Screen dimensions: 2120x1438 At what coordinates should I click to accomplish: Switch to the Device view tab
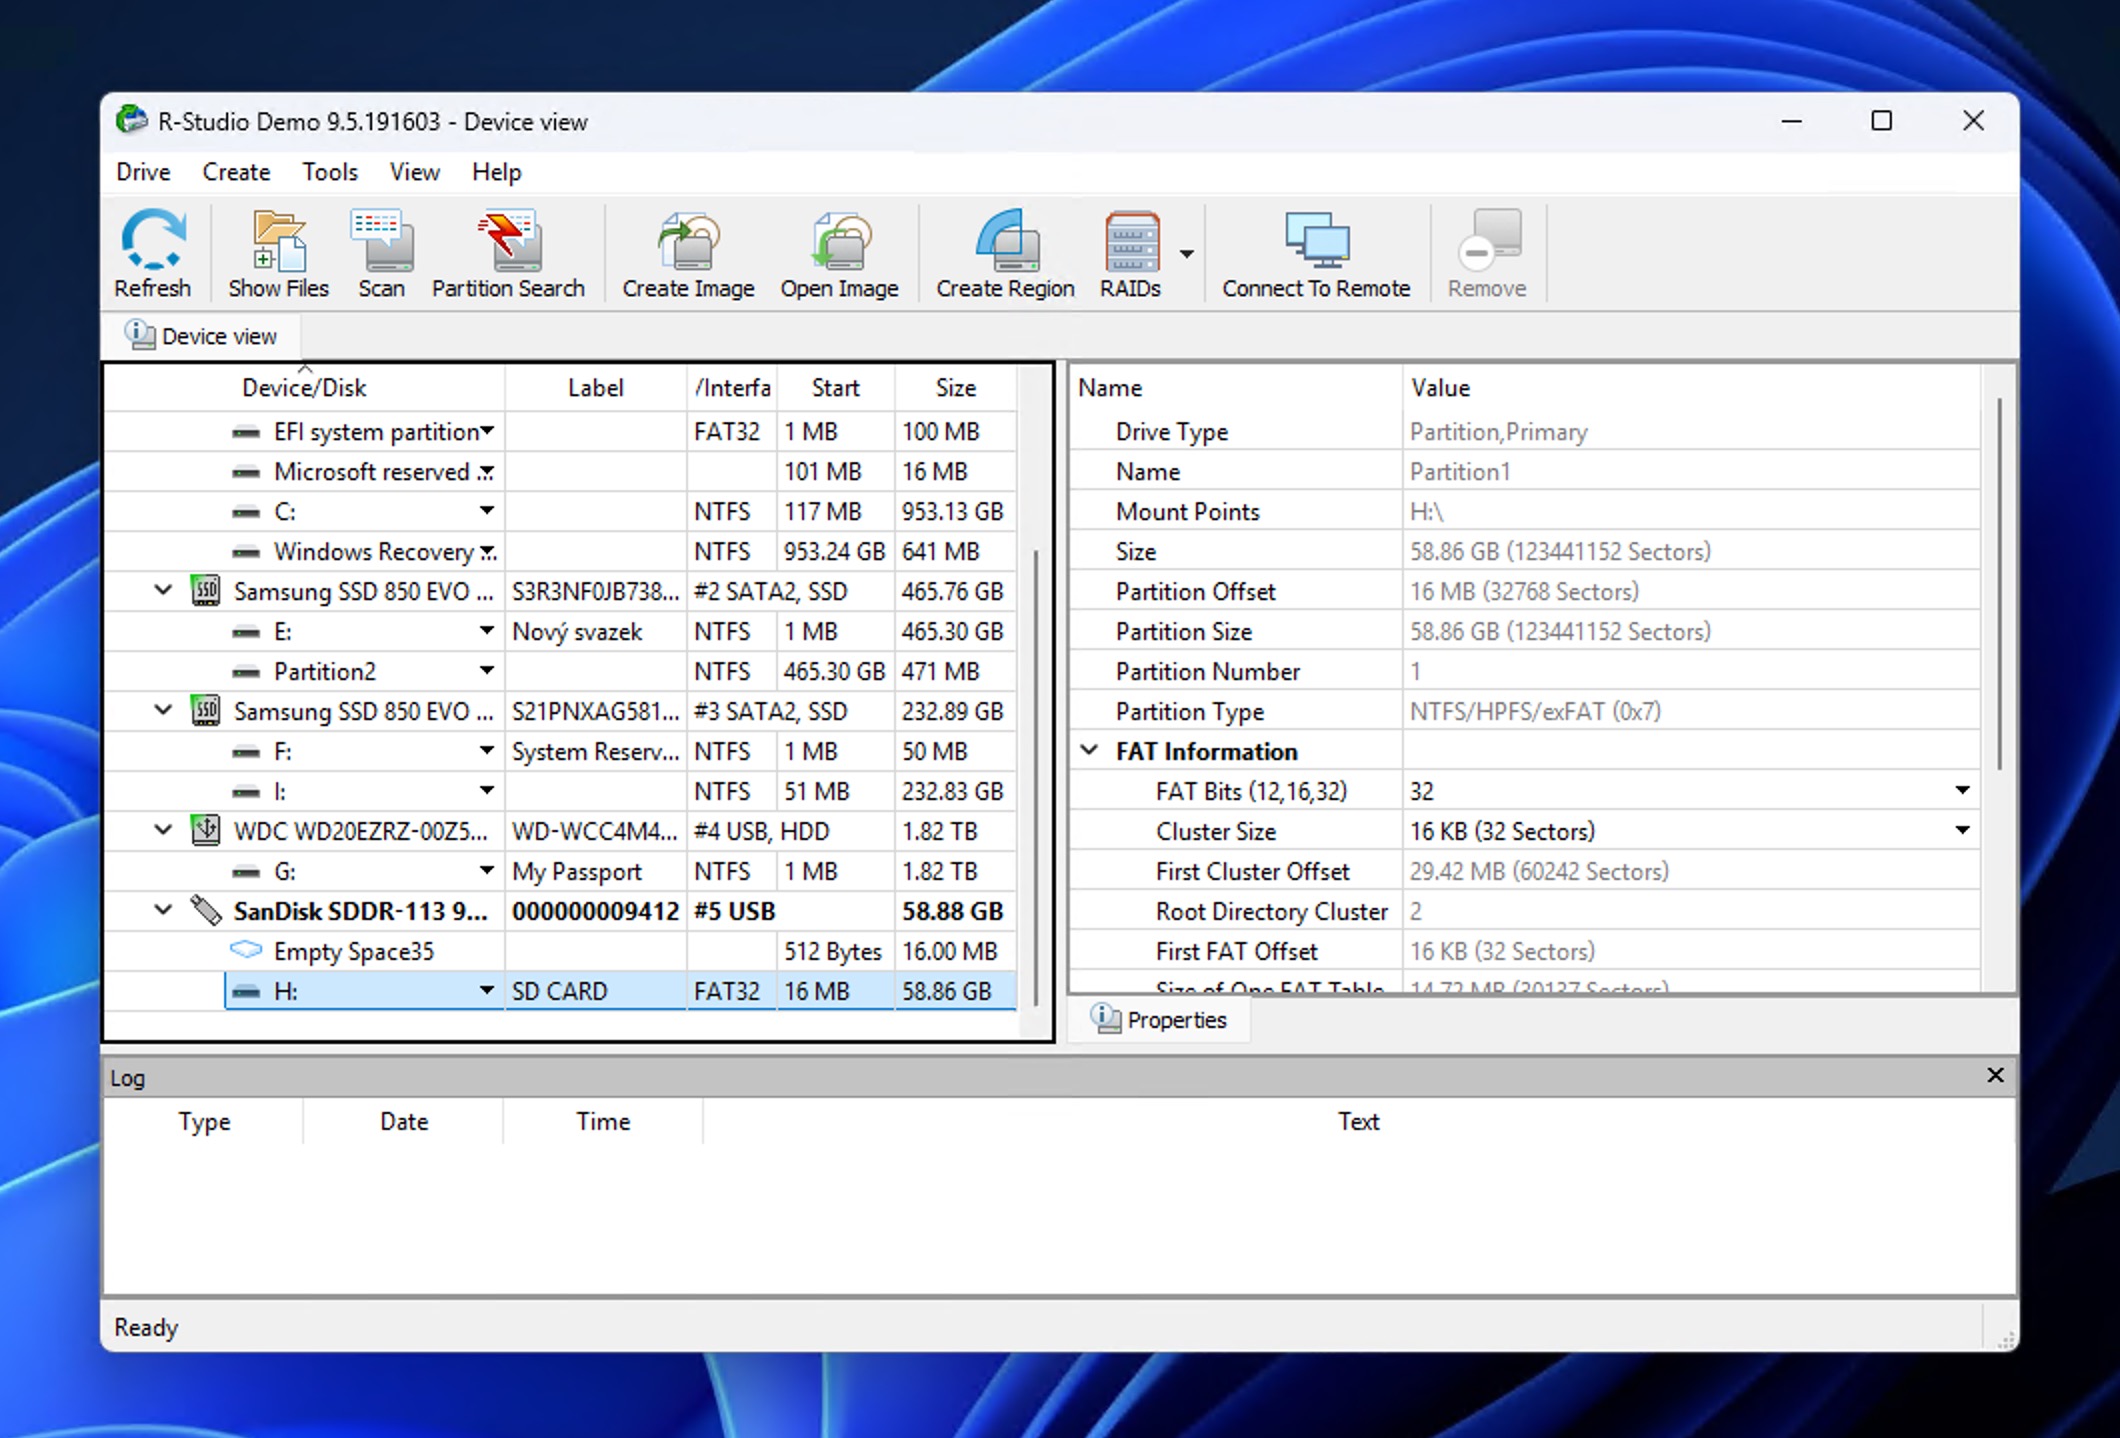pos(202,335)
